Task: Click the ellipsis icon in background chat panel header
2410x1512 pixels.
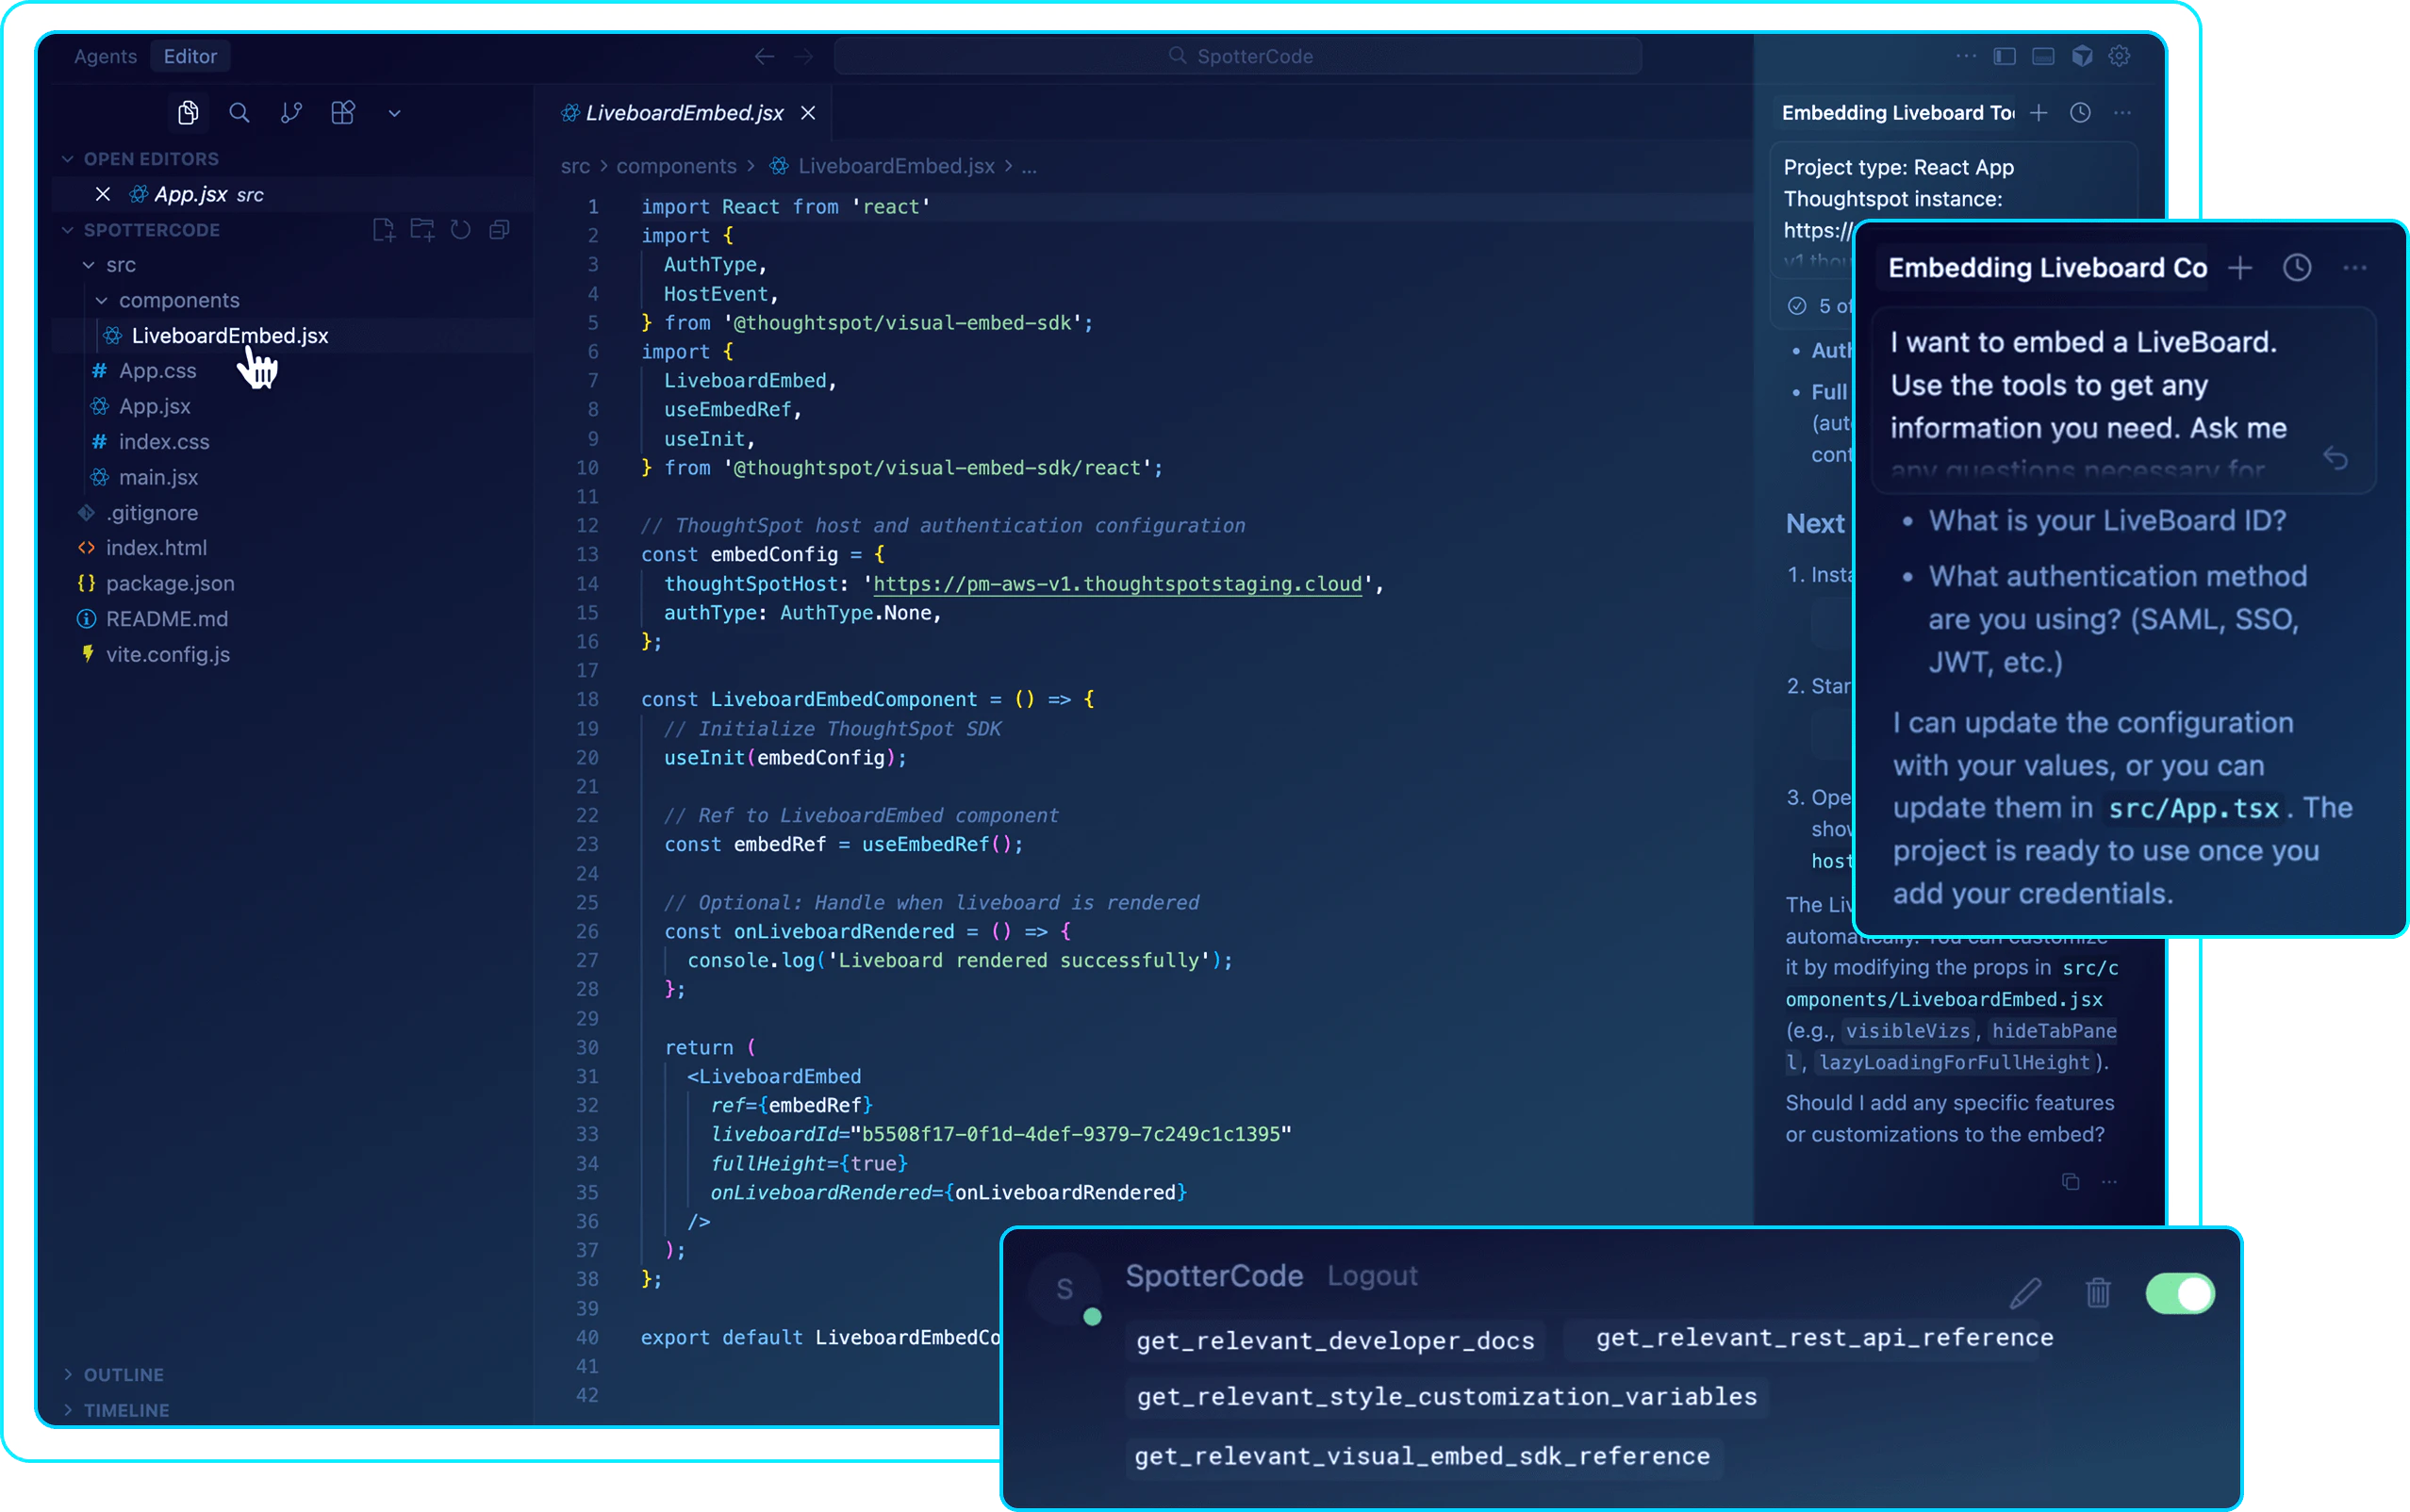Action: click(2122, 113)
